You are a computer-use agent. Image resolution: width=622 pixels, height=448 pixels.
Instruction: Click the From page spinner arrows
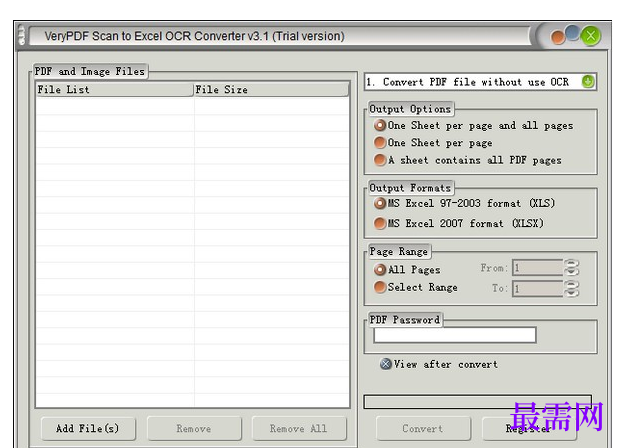[572, 268]
